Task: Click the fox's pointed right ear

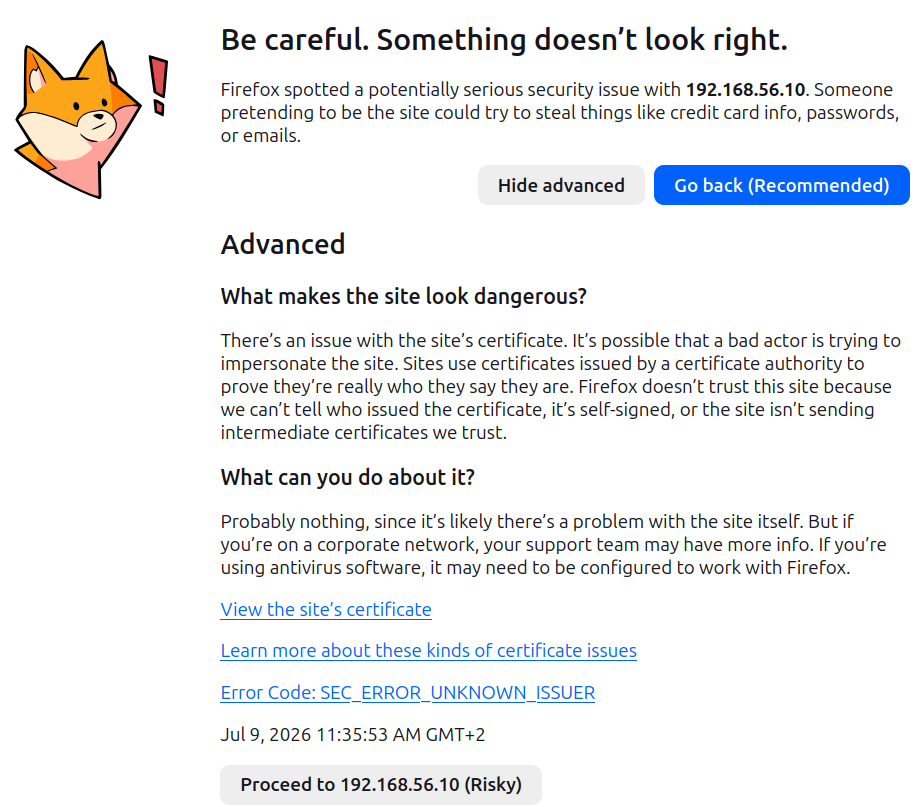Action: [x=96, y=59]
